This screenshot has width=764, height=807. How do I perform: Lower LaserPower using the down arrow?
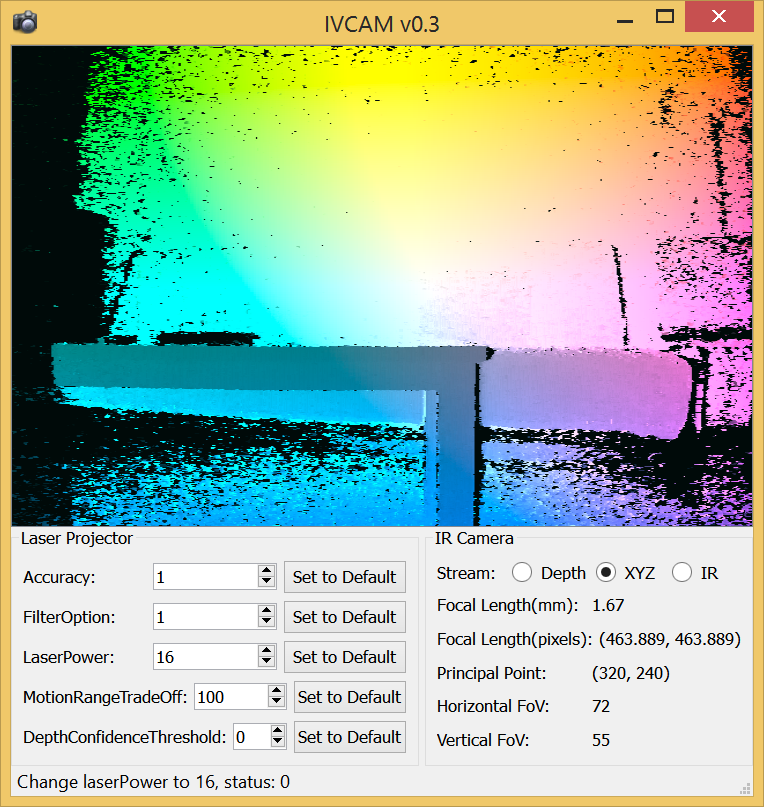(x=266, y=662)
